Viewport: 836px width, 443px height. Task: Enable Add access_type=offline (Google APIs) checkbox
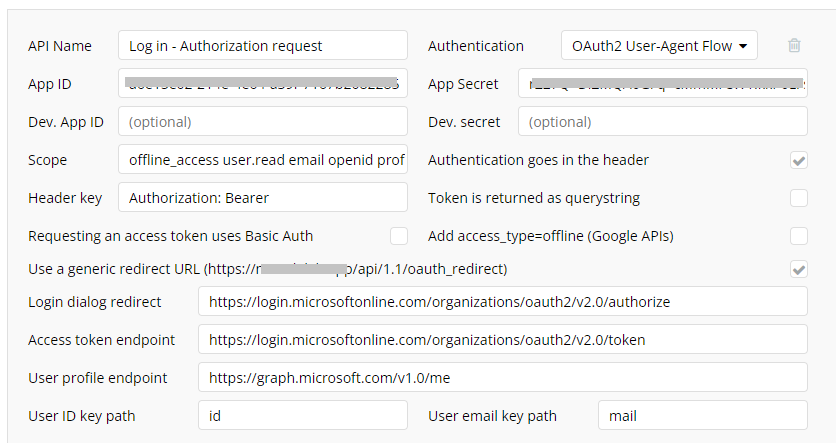pos(799,236)
